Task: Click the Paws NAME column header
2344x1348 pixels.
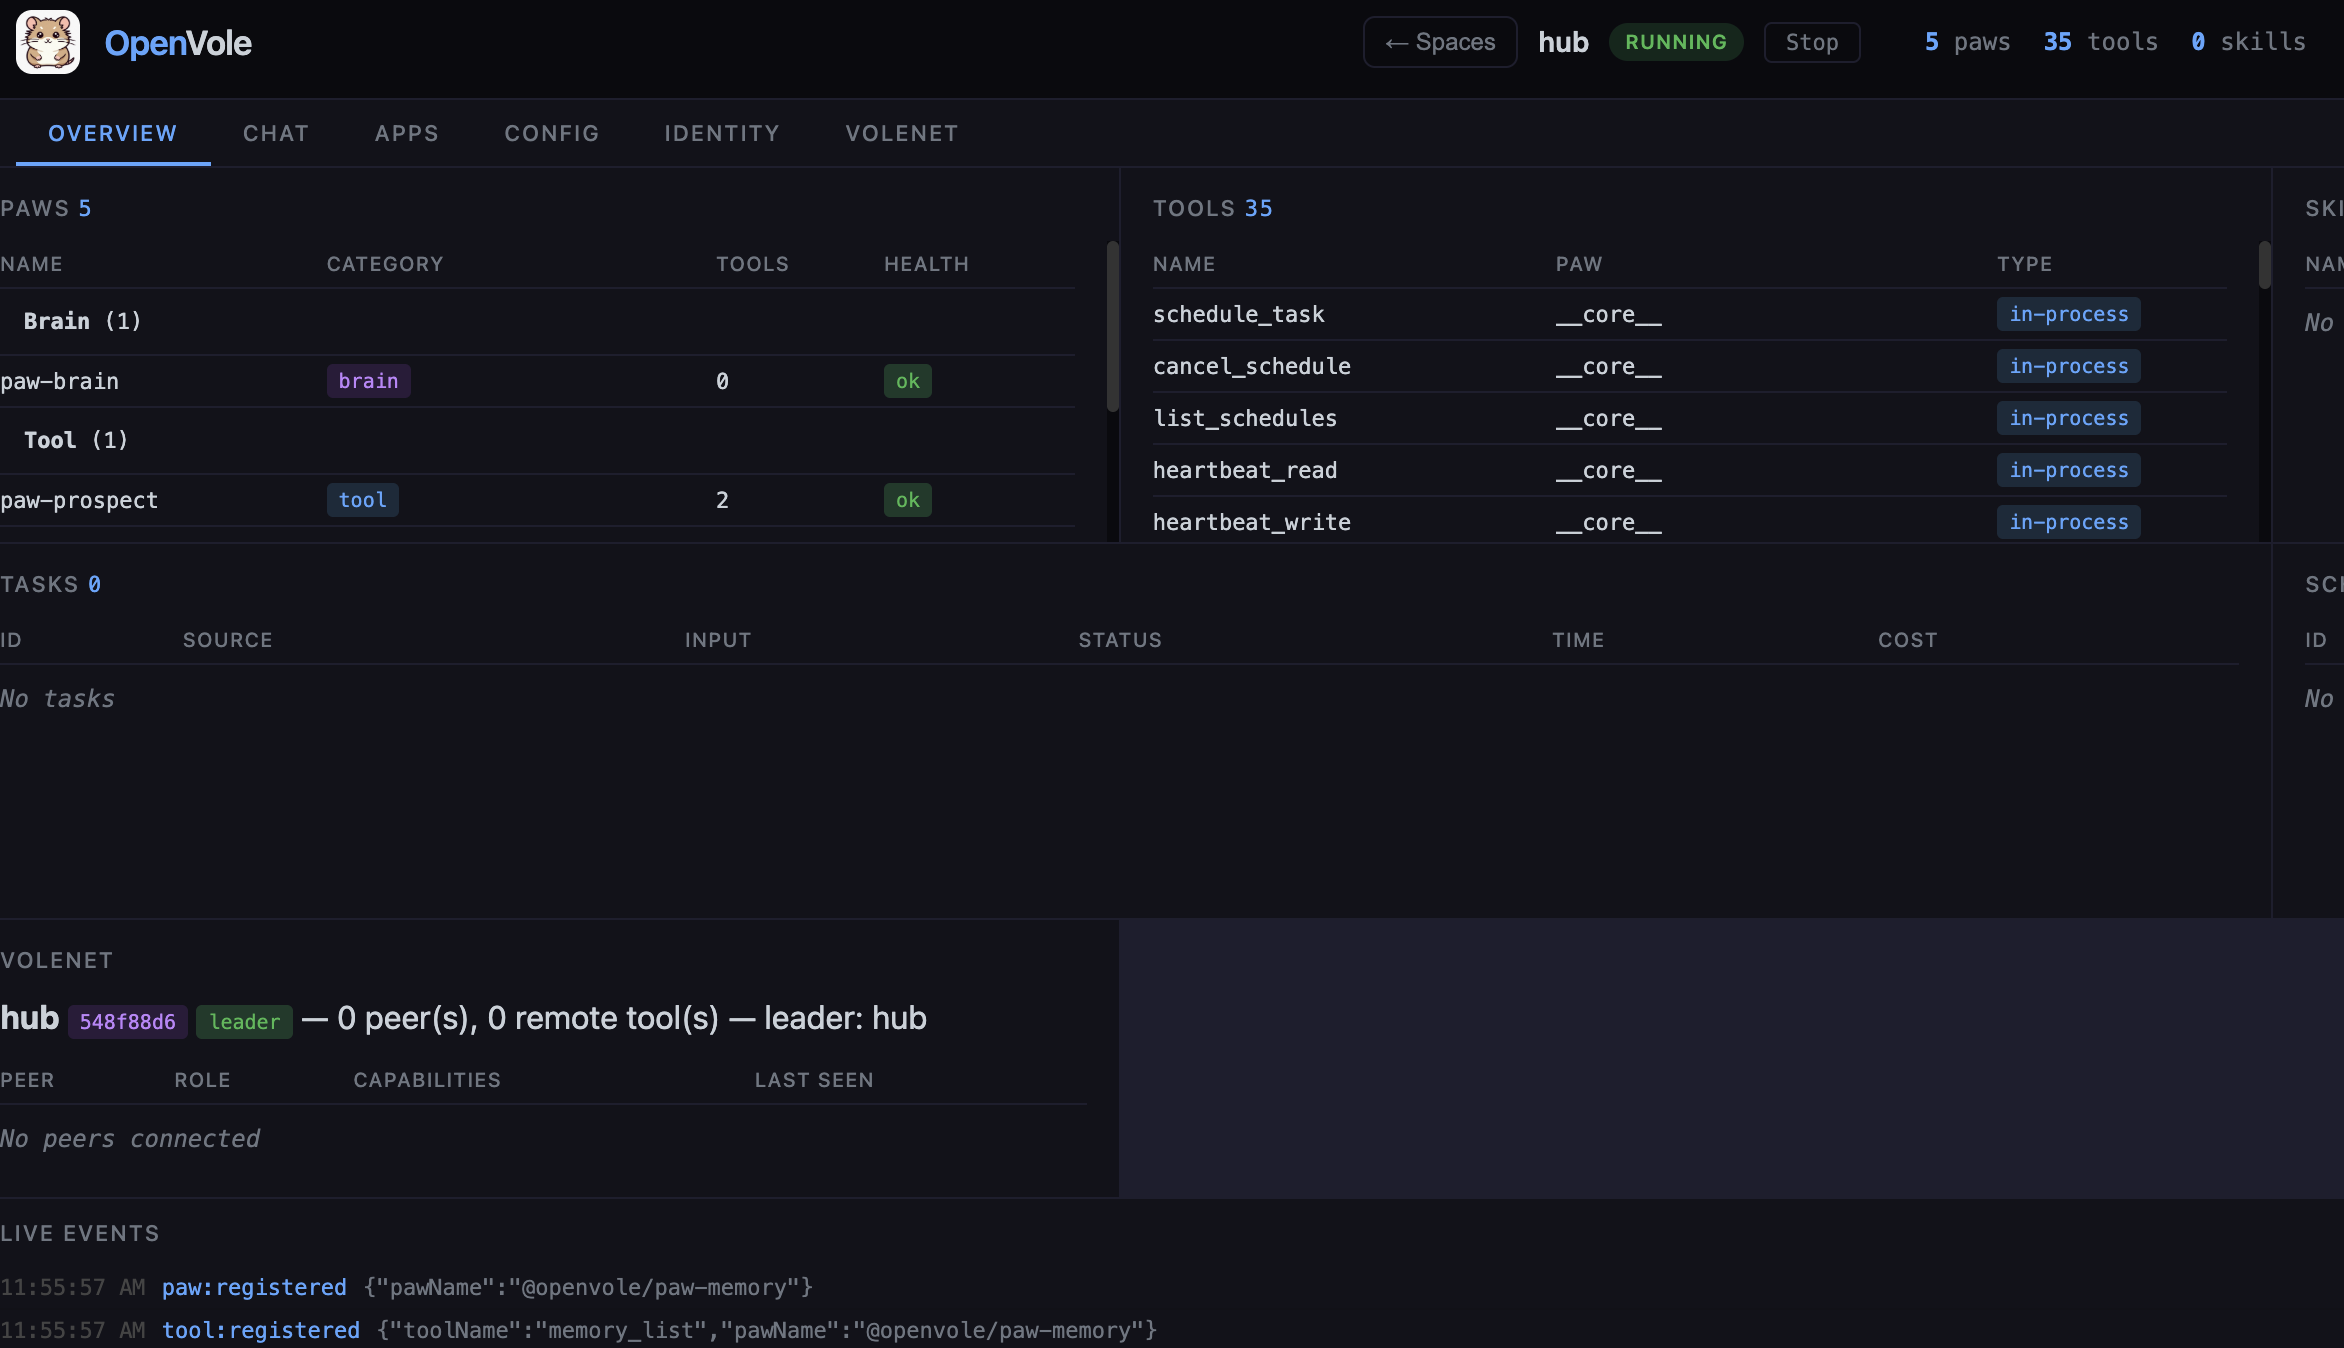Action: pyautogui.click(x=31, y=264)
